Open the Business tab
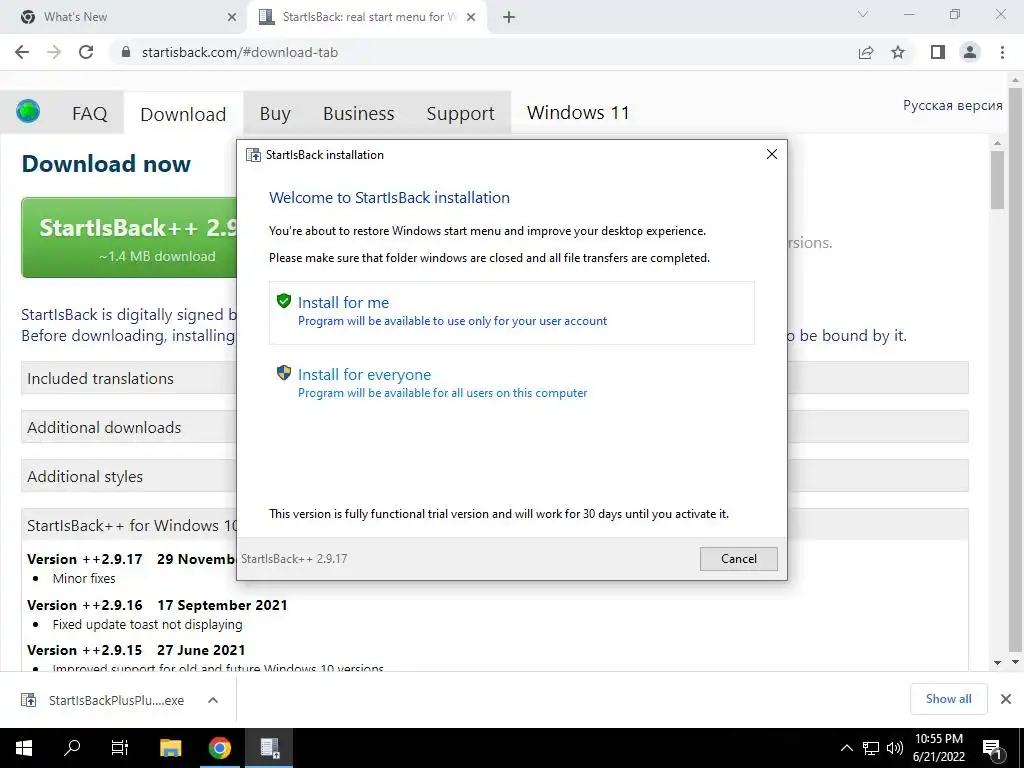This screenshot has width=1024, height=768. pos(359,114)
